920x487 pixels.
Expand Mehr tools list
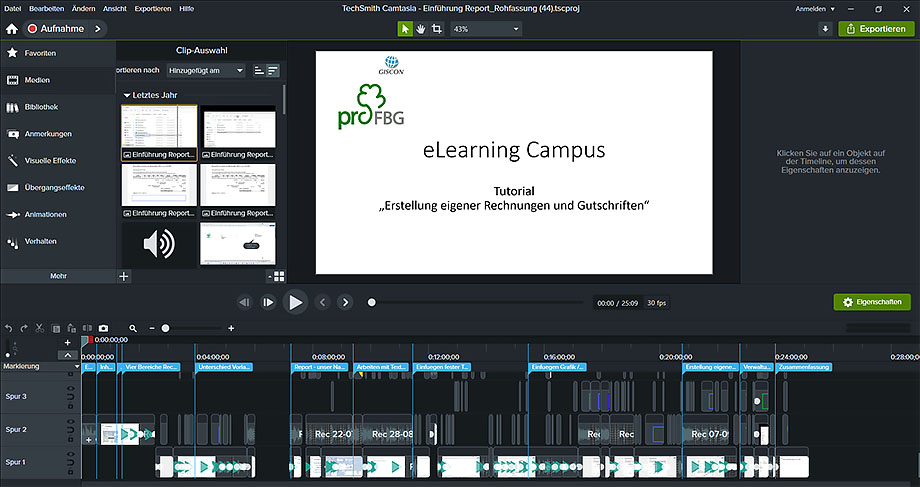click(x=58, y=276)
